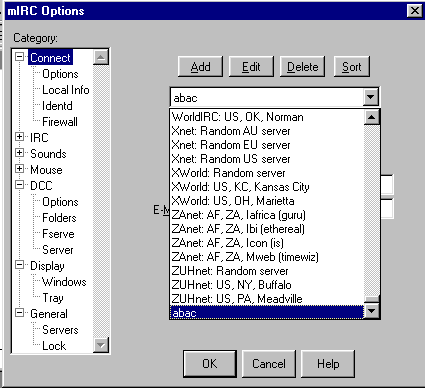
Task: Choose Xnet: Random US server
Action: pos(267,159)
